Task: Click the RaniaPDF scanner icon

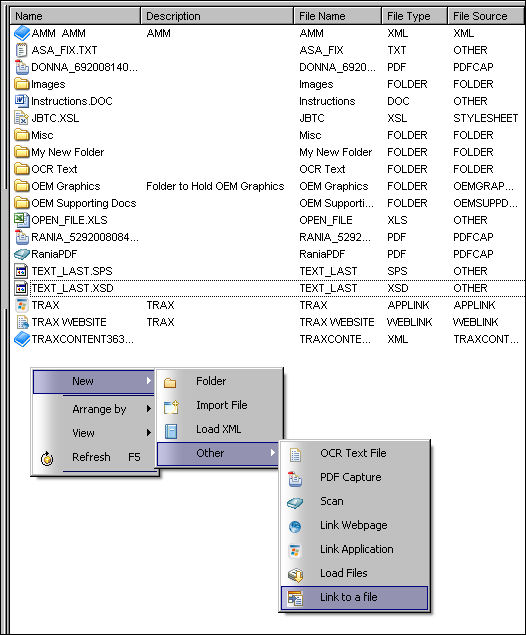Action: click(x=22, y=254)
